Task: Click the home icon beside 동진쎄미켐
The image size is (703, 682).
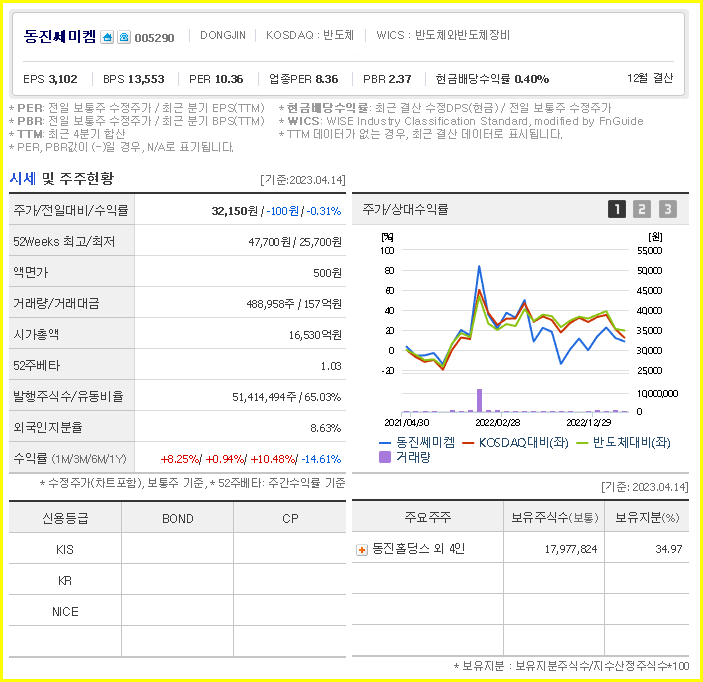Action: (x=107, y=37)
